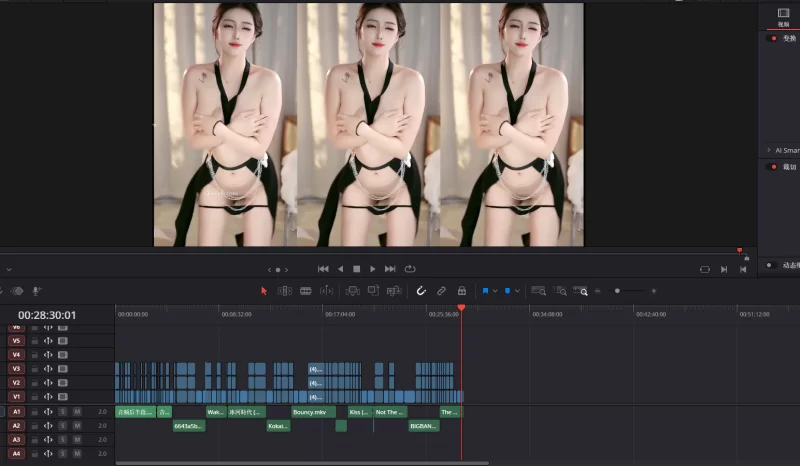Select the Bouncy.mkv audio clip
The image size is (800, 466).
(315, 412)
